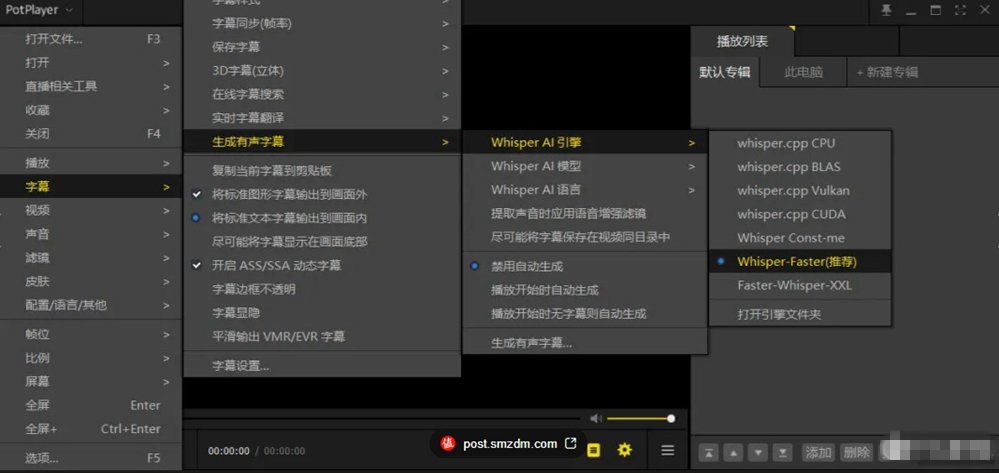Viewport: 999px width, 473px height.
Task: Expand the 直播相关工具 submenu
Action: point(91,87)
